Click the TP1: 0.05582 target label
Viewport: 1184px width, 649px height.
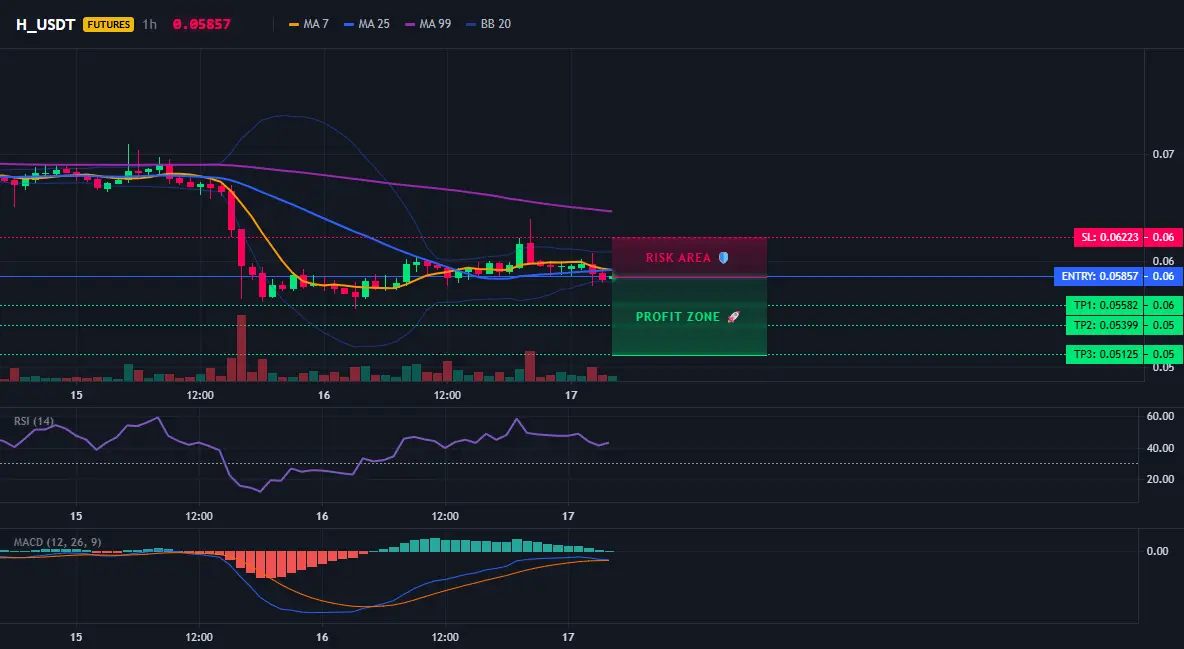tap(1105, 305)
